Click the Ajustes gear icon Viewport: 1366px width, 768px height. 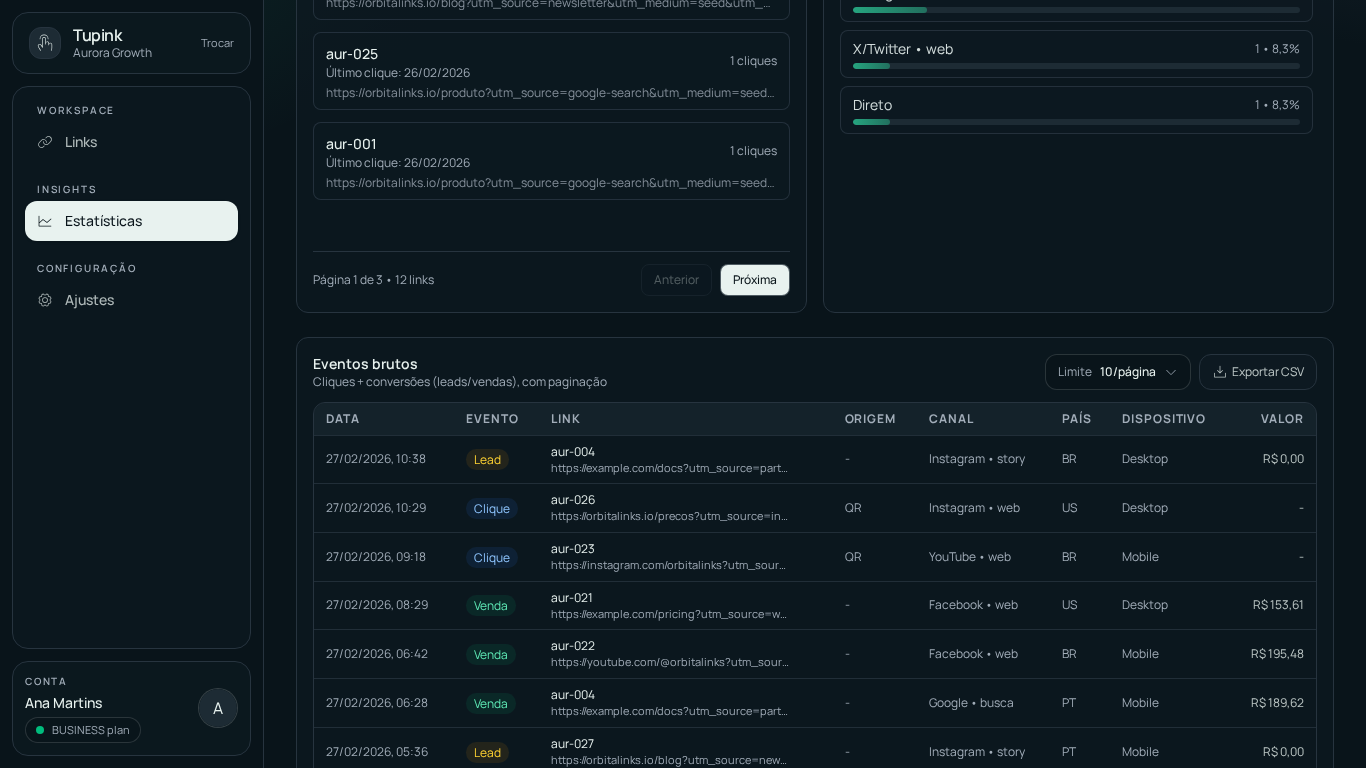(x=45, y=300)
